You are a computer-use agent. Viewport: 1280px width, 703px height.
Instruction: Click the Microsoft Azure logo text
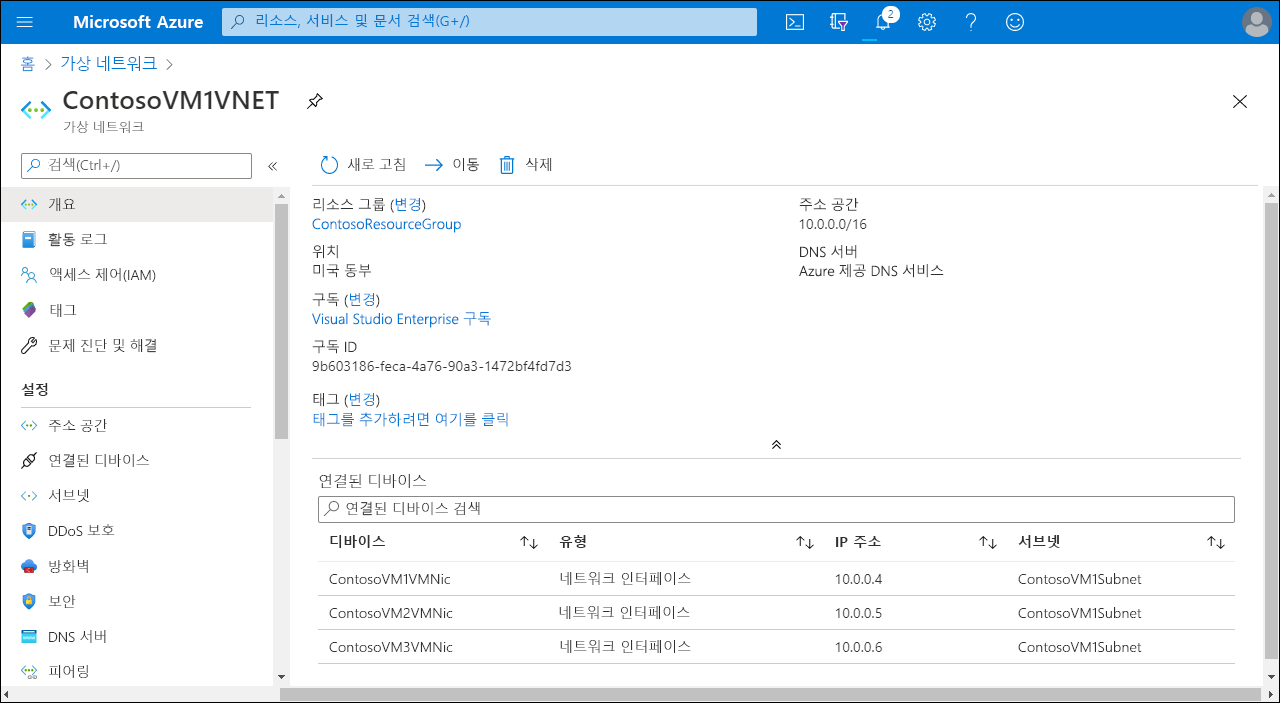(138, 22)
